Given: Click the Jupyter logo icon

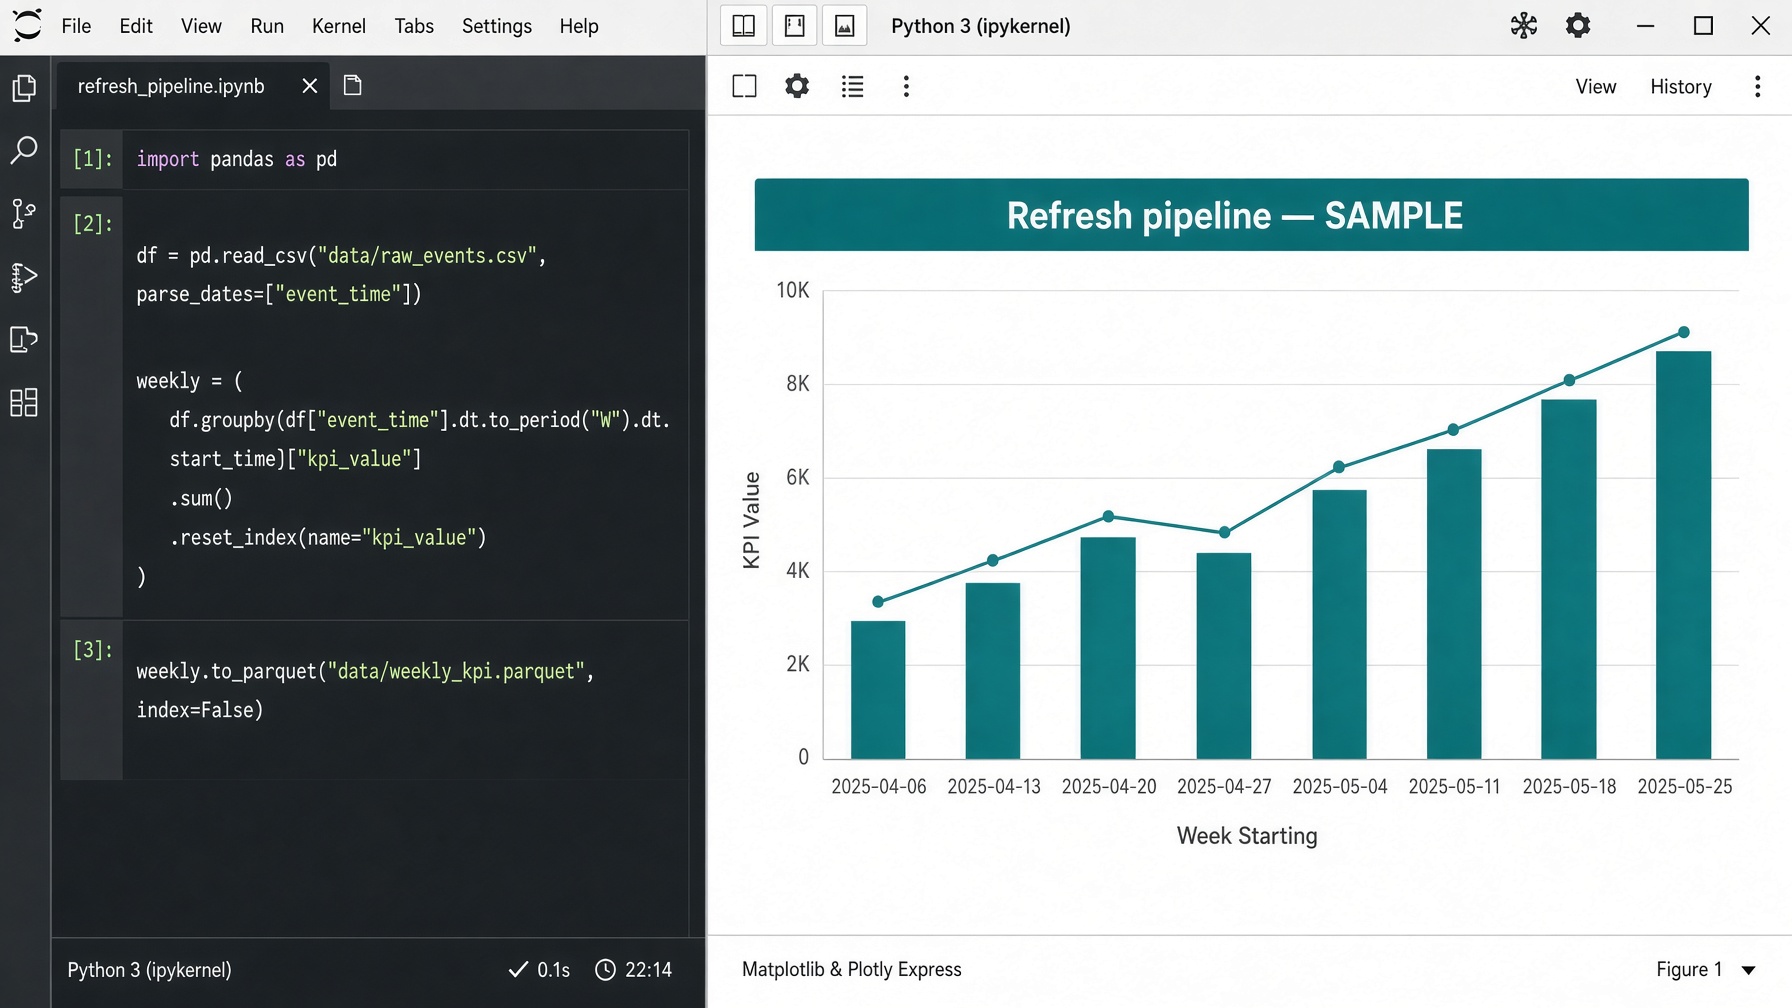Looking at the screenshot, I should pyautogui.click(x=27, y=25).
